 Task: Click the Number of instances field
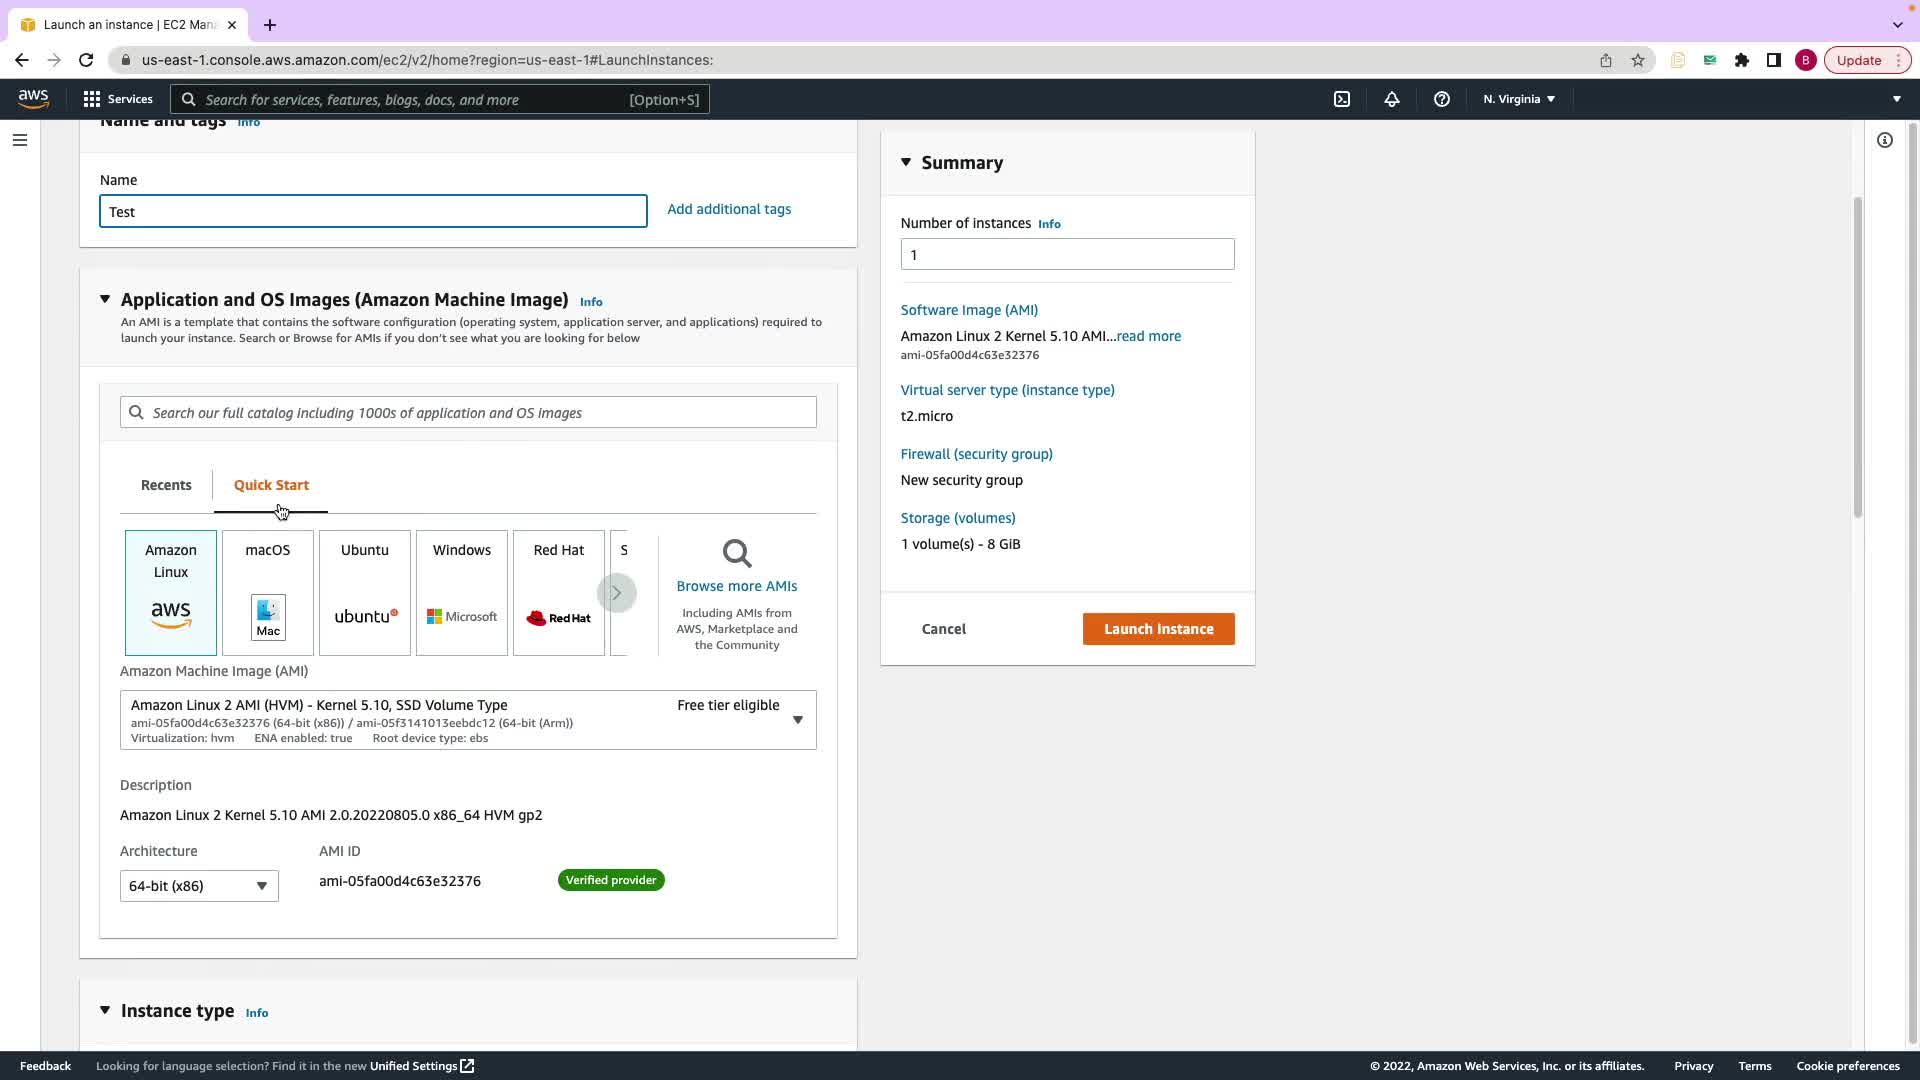coord(1066,254)
